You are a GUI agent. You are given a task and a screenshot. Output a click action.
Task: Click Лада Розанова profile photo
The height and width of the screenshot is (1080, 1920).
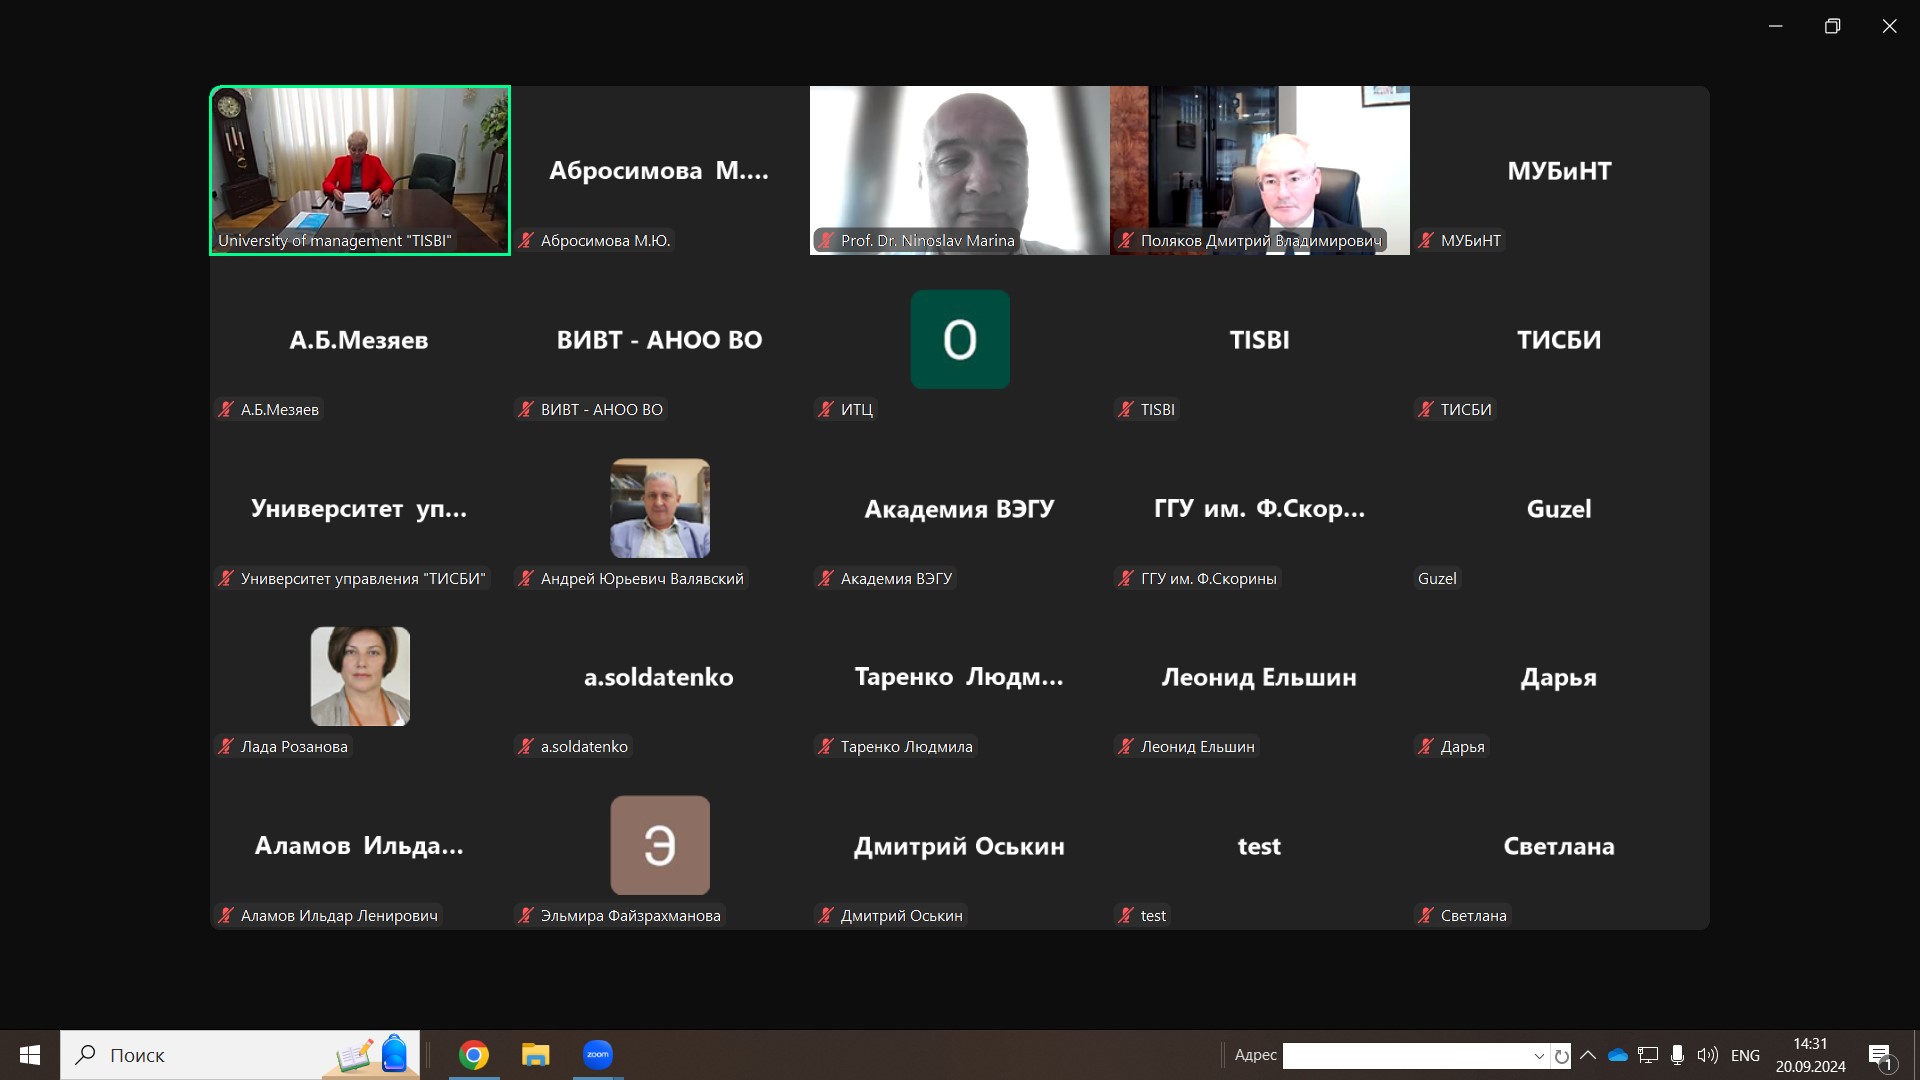[x=360, y=676]
